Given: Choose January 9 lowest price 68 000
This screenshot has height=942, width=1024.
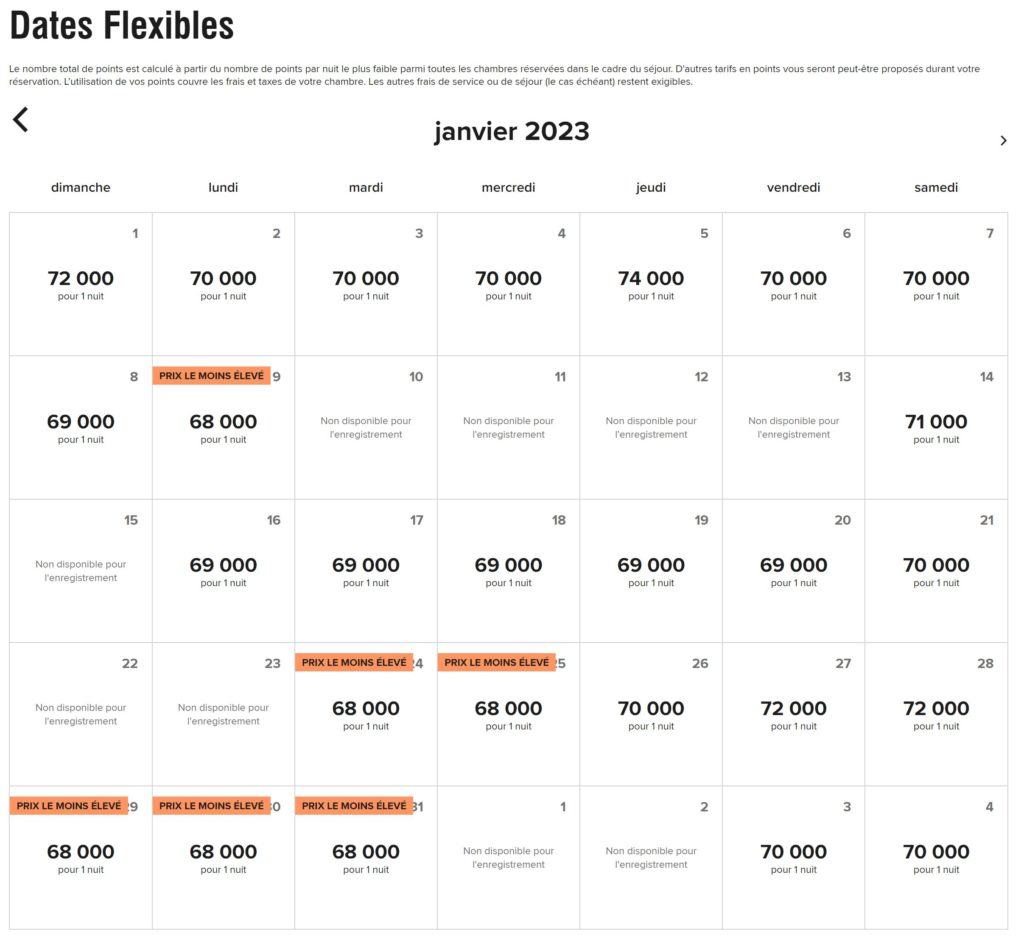Looking at the screenshot, I should click(x=223, y=427).
